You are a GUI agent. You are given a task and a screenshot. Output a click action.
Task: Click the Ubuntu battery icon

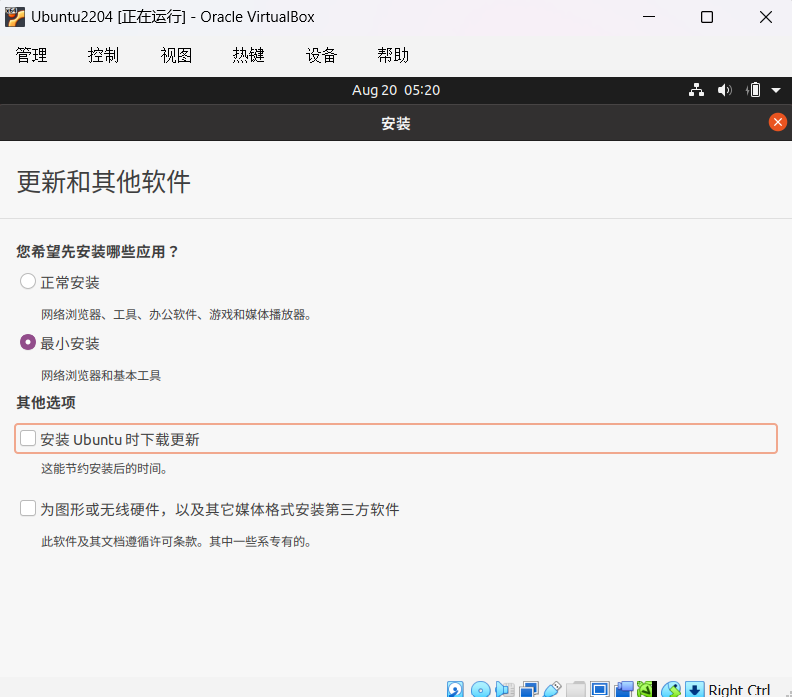pos(753,90)
